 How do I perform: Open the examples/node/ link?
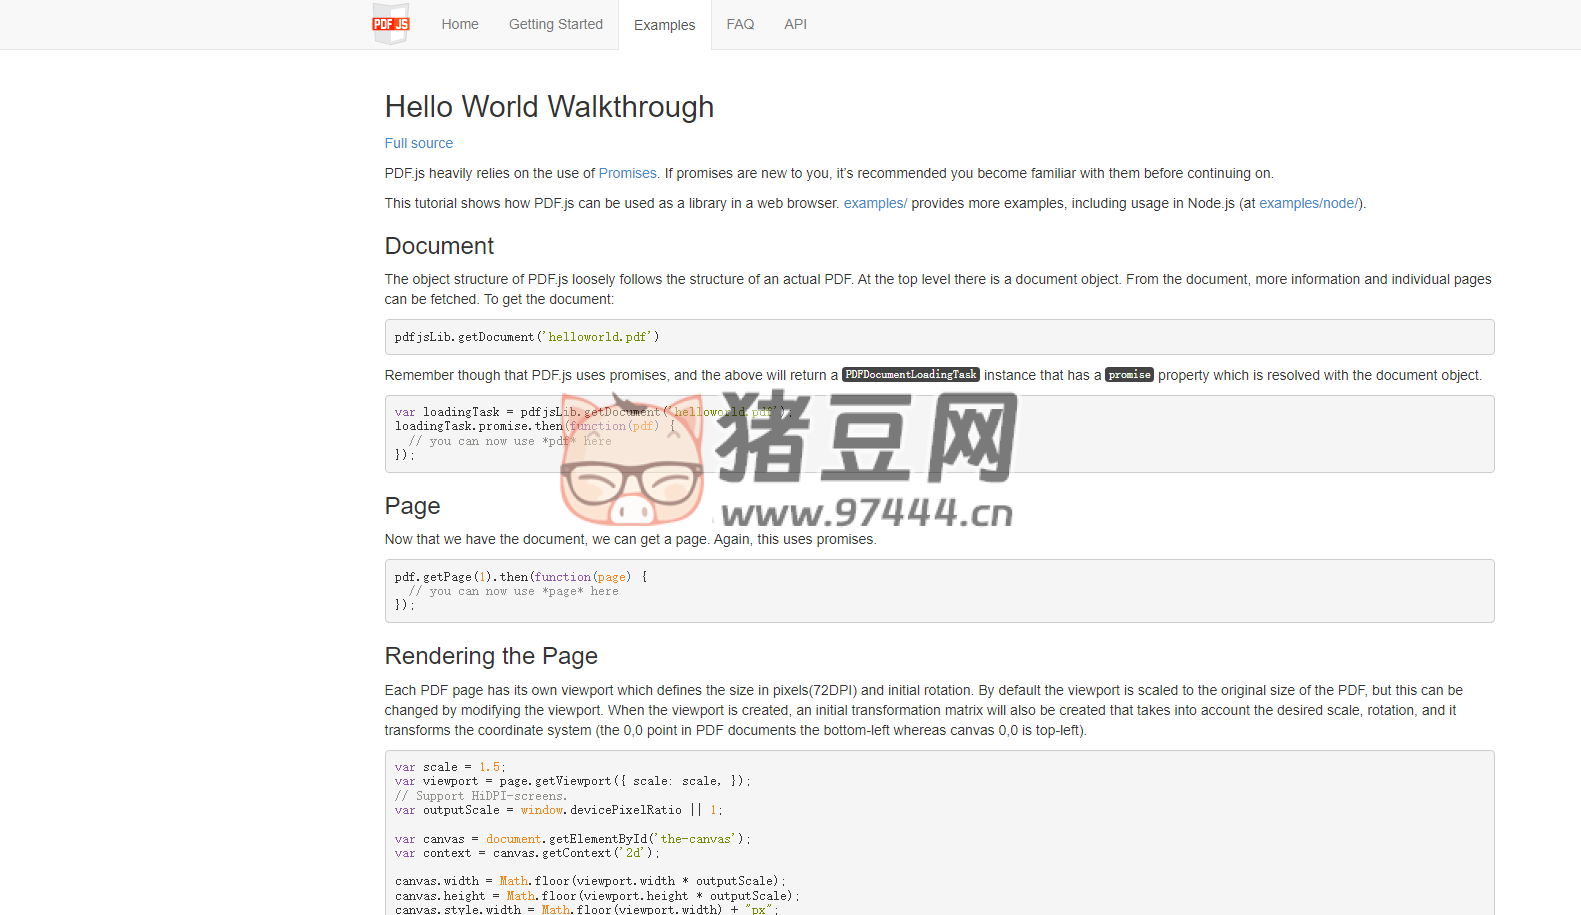[x=1308, y=203]
